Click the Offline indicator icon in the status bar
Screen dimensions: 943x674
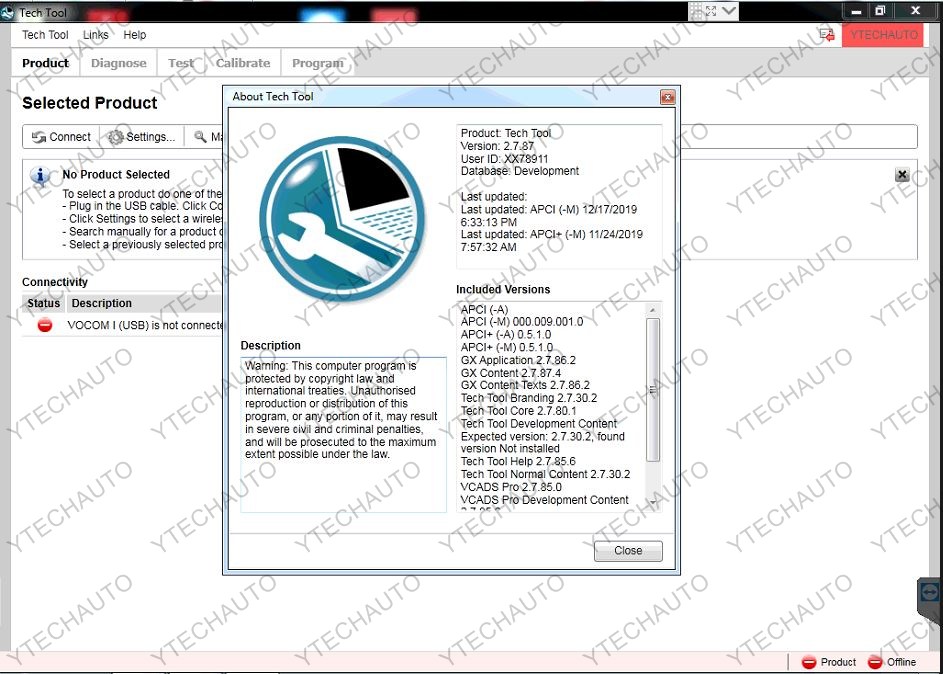[x=875, y=661]
